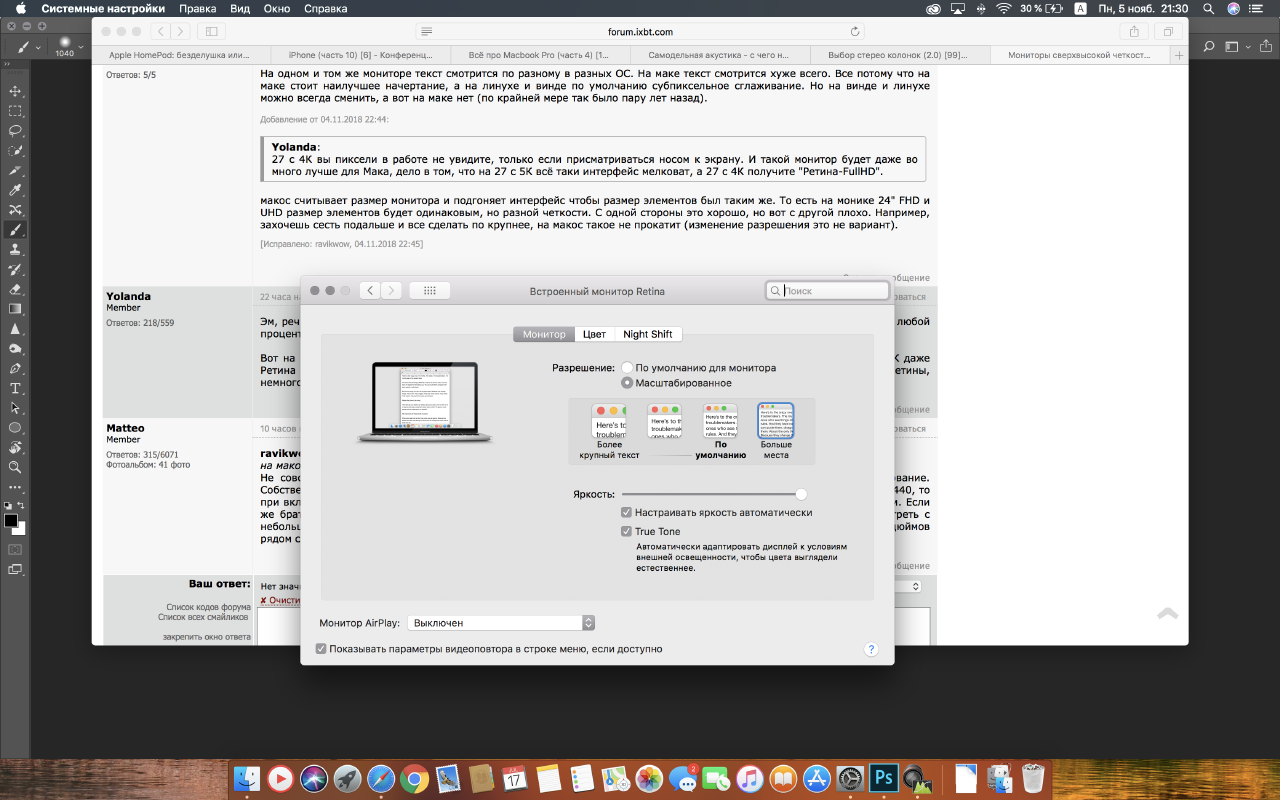
Task: Activate the Brush tool in Photoshop toolbar
Action: pyautogui.click(x=15, y=229)
